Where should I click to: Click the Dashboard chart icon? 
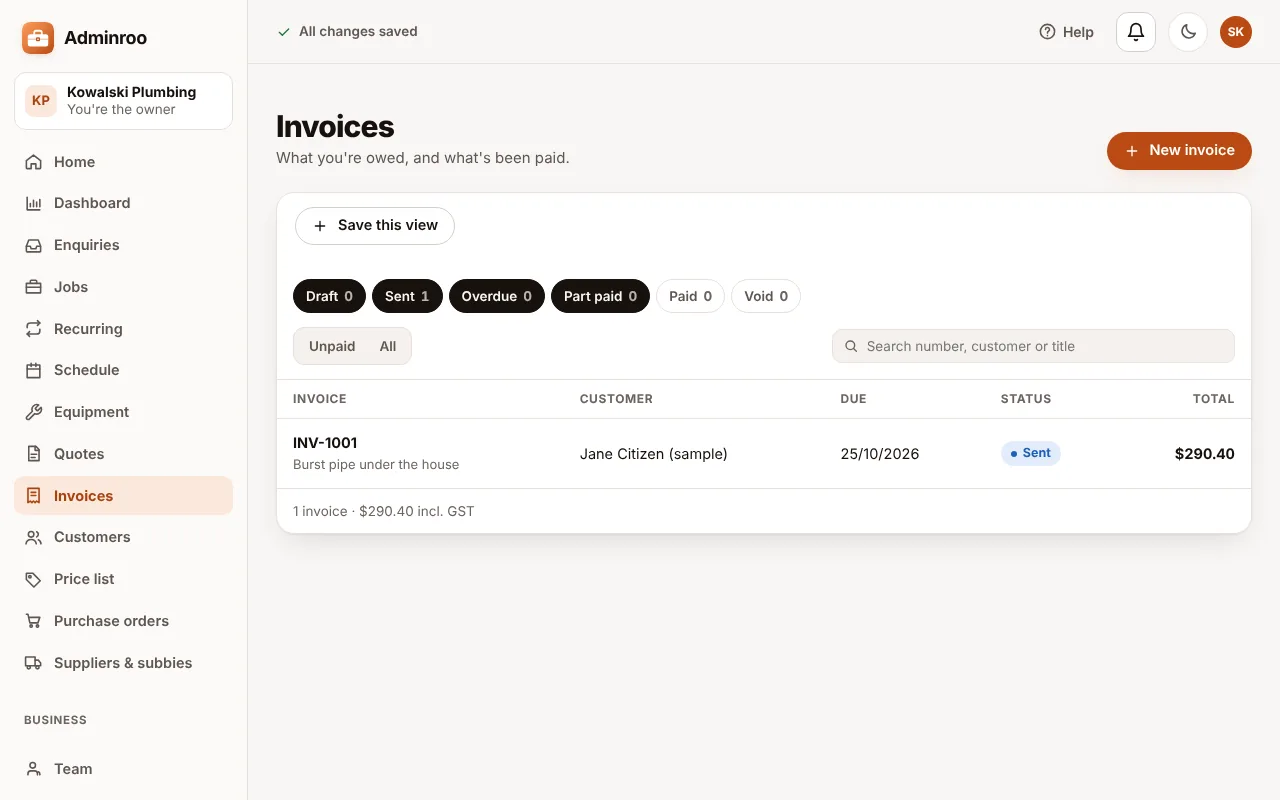[x=34, y=203]
